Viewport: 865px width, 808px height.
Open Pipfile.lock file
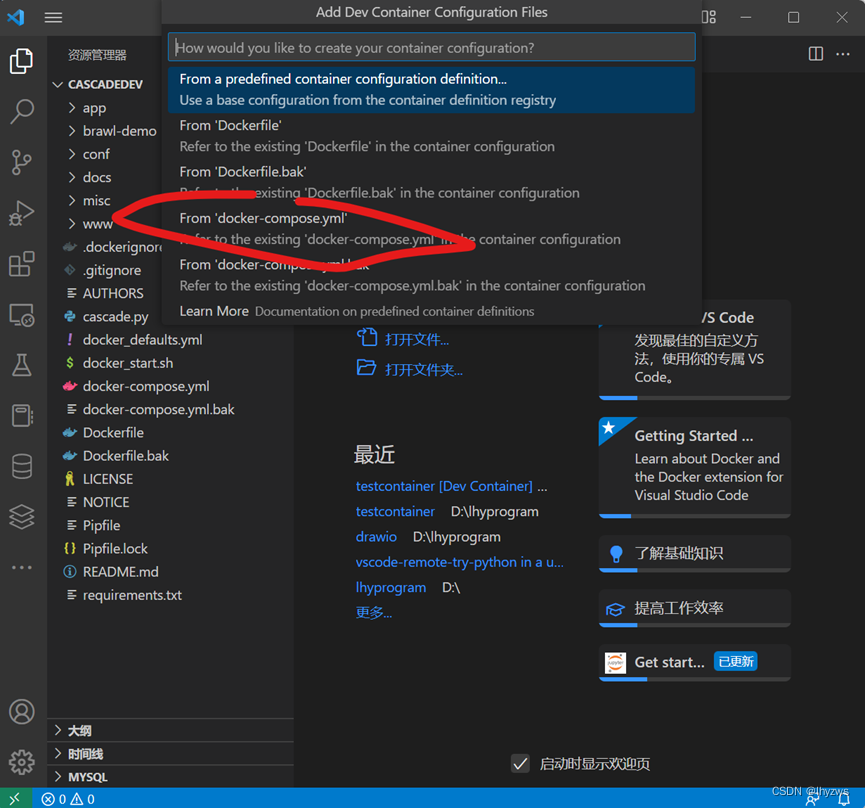coord(115,548)
